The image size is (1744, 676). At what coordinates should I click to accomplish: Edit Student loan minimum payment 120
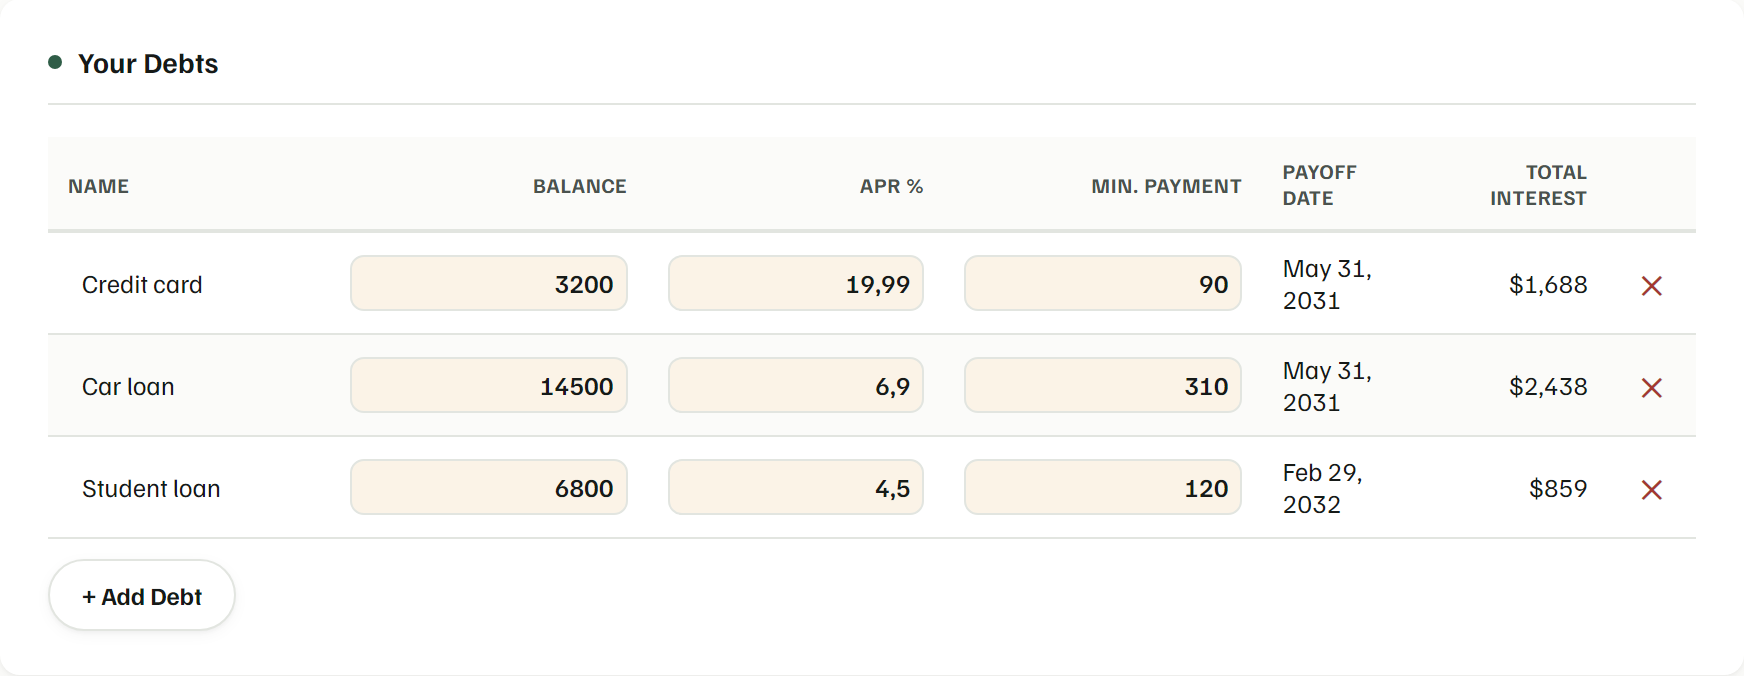(x=1103, y=488)
